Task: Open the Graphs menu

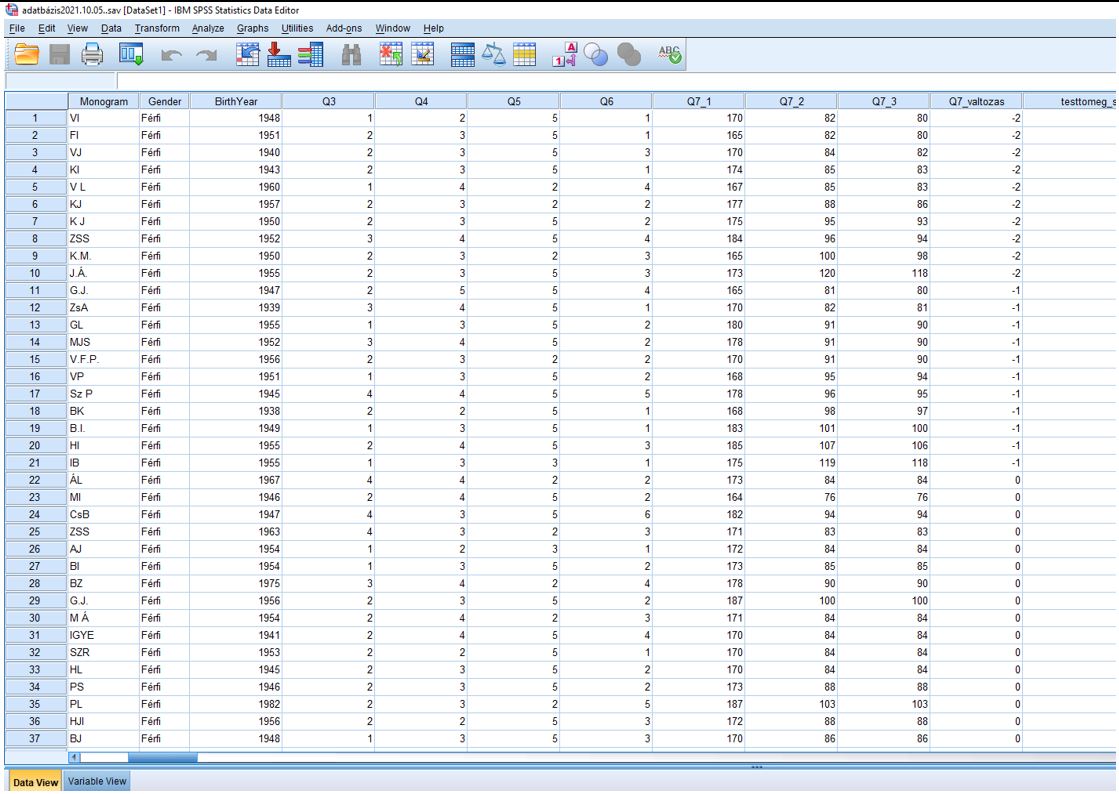Action: pos(252,28)
